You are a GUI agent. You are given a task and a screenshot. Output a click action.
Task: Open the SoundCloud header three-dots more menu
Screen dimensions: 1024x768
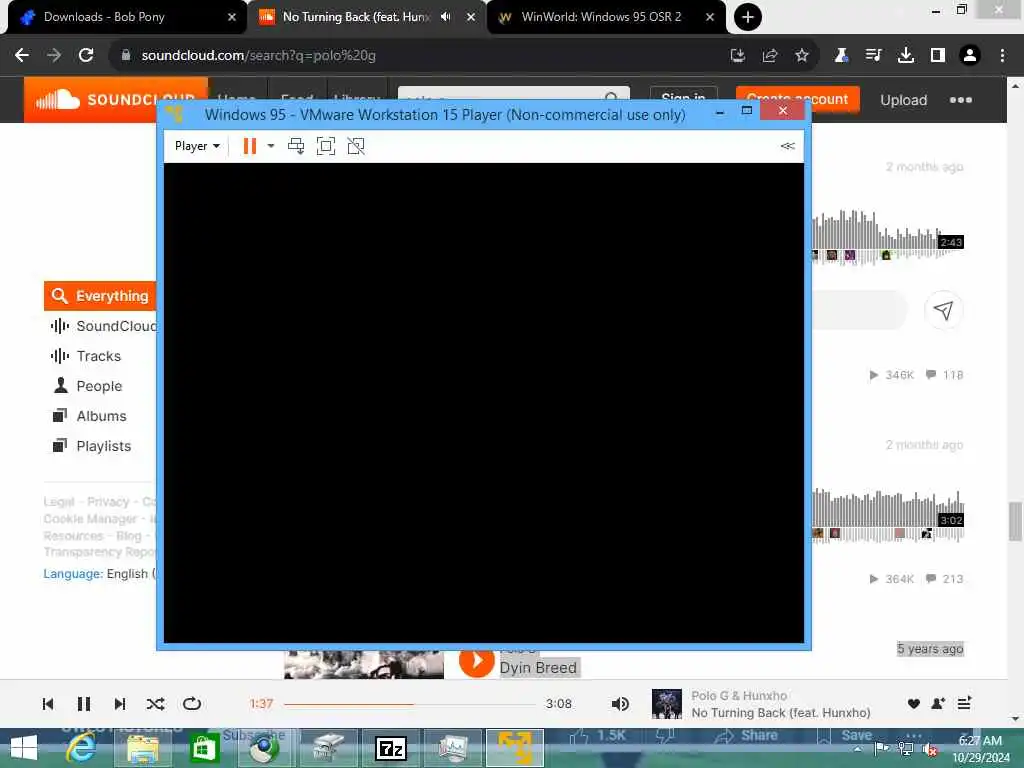pos(961,100)
